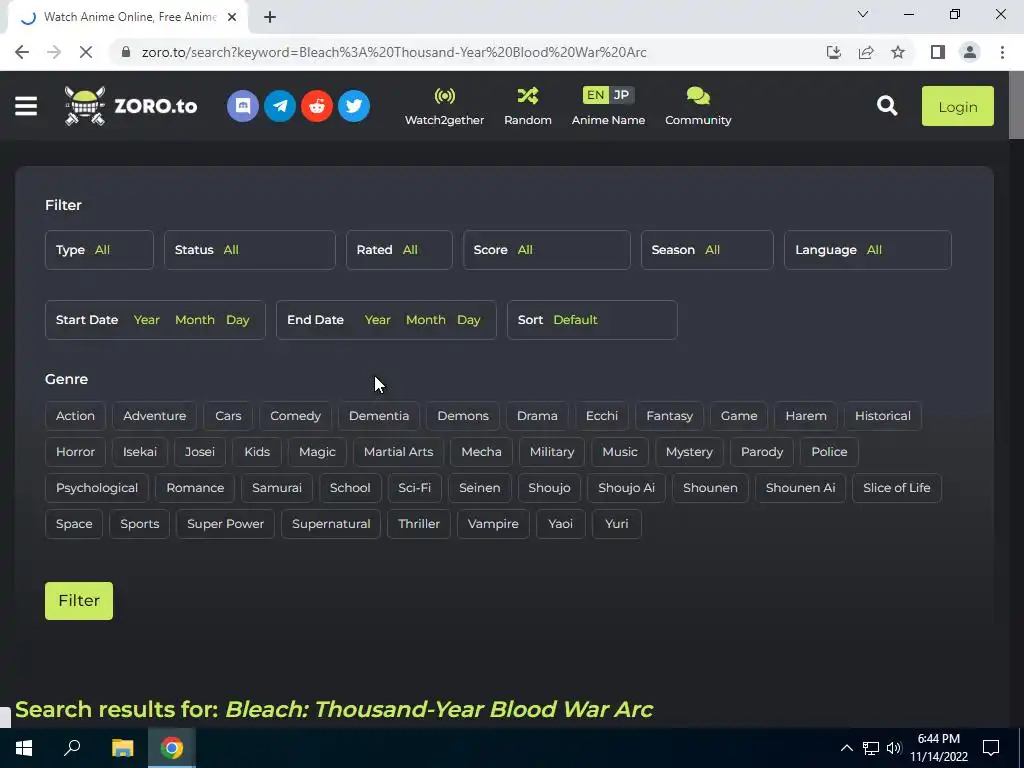Bookmark this page with the star

tap(898, 52)
